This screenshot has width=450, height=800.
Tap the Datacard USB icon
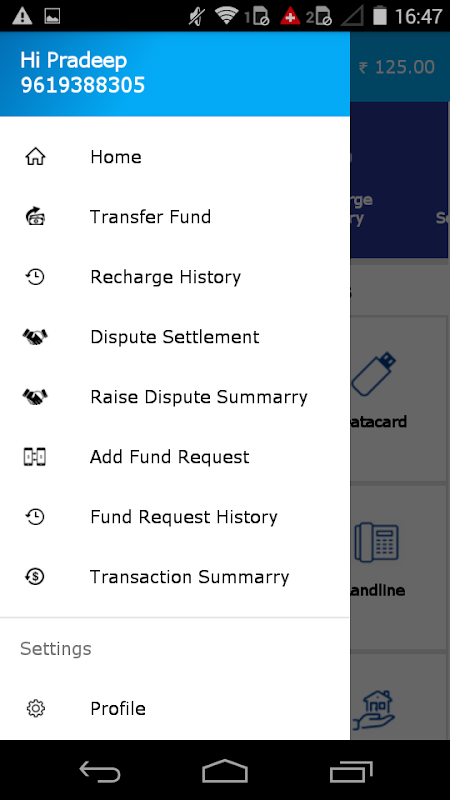tap(374, 374)
